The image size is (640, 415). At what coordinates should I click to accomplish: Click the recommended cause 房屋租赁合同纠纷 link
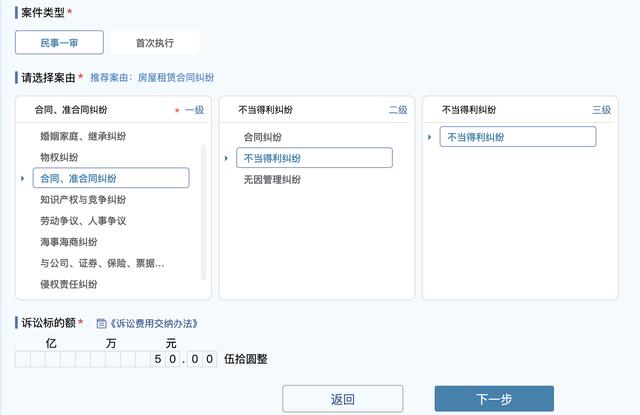click(x=176, y=78)
